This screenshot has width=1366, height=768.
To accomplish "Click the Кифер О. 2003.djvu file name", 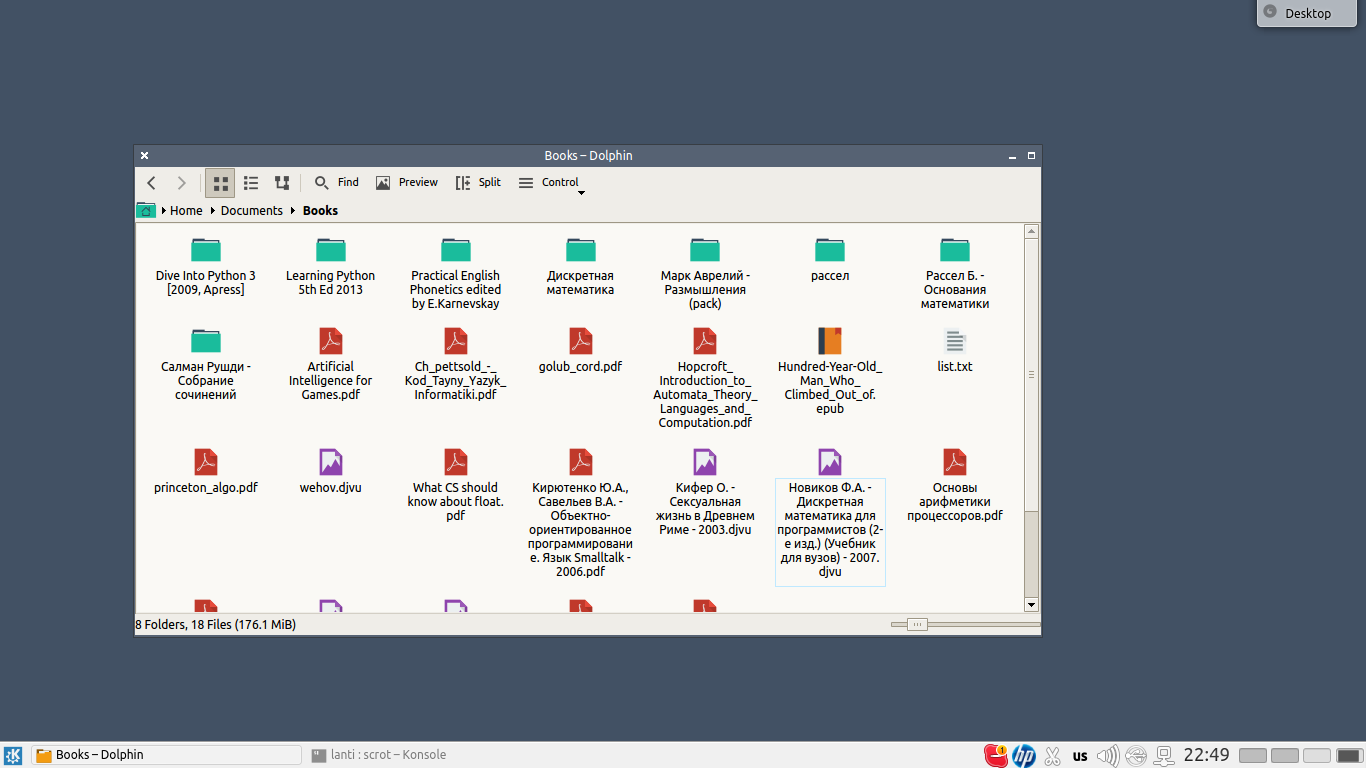I will [x=705, y=509].
